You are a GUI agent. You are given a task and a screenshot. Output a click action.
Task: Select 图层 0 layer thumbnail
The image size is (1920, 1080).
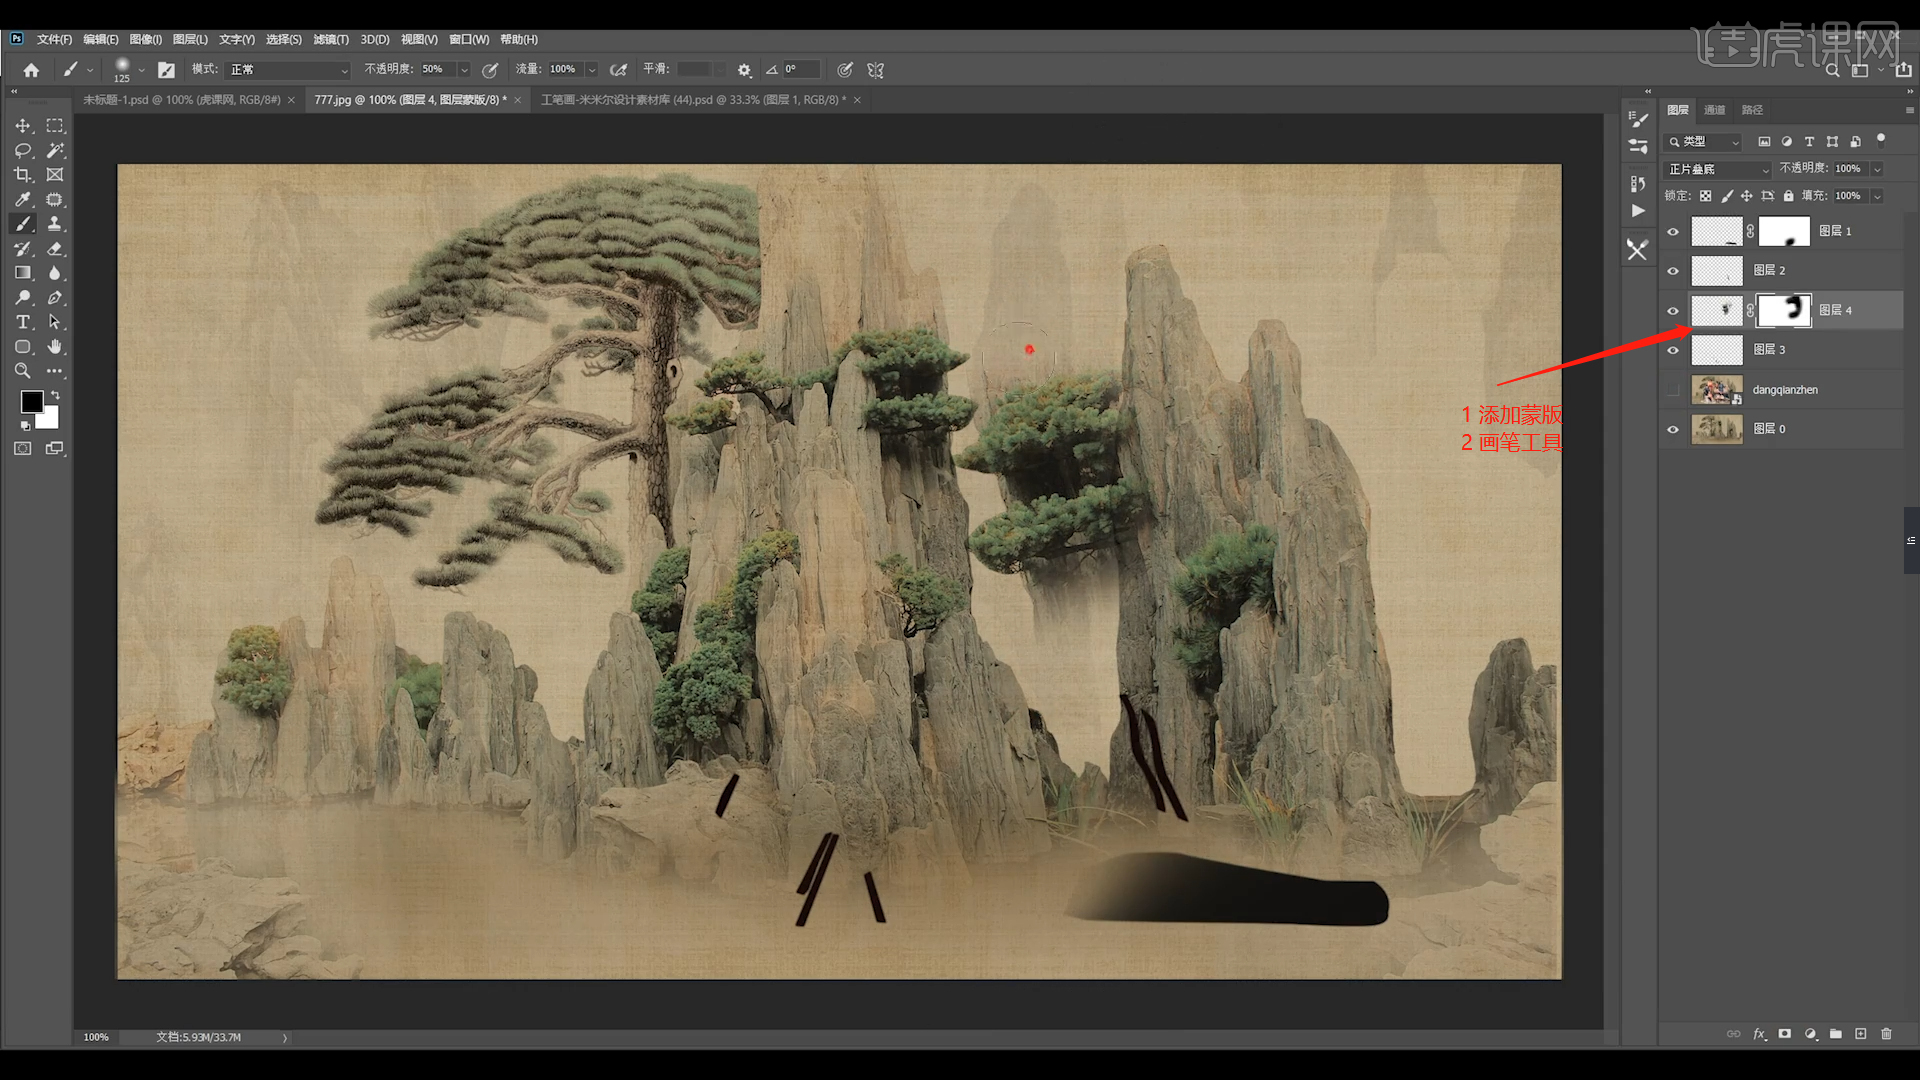click(1717, 429)
